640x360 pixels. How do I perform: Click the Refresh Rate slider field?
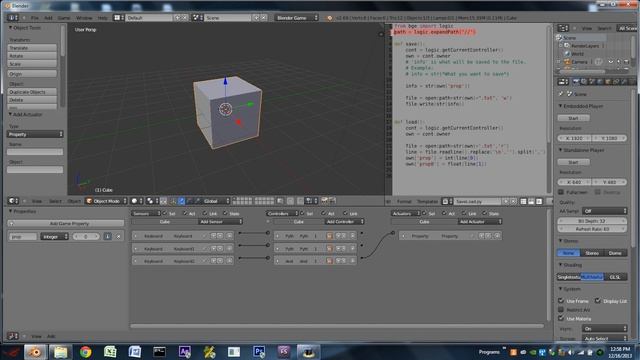tap(592, 229)
